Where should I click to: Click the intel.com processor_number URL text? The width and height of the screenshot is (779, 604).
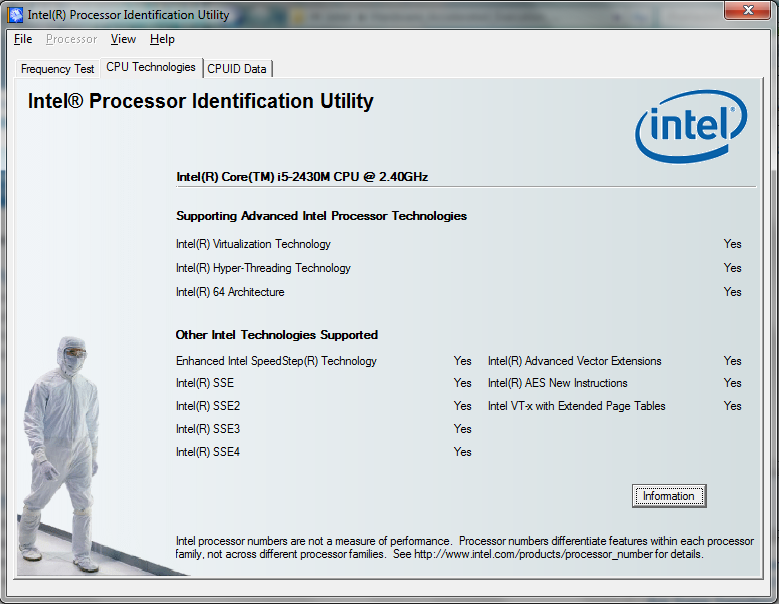coord(533,554)
